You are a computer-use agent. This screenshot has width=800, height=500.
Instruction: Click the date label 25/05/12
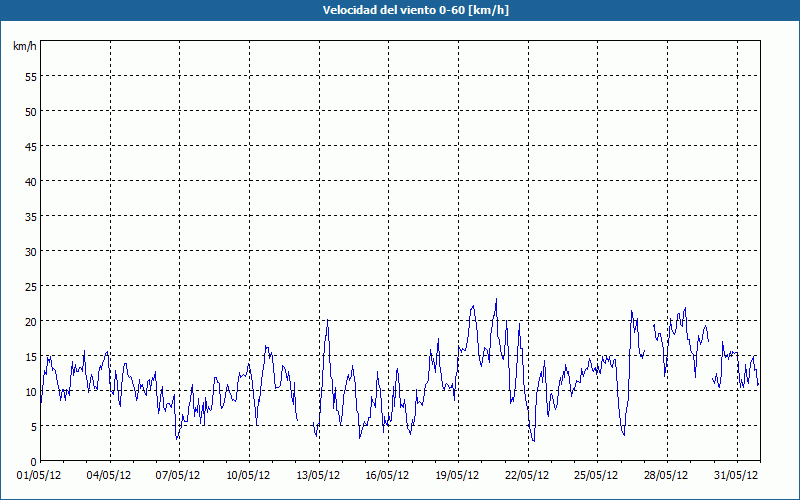596,476
